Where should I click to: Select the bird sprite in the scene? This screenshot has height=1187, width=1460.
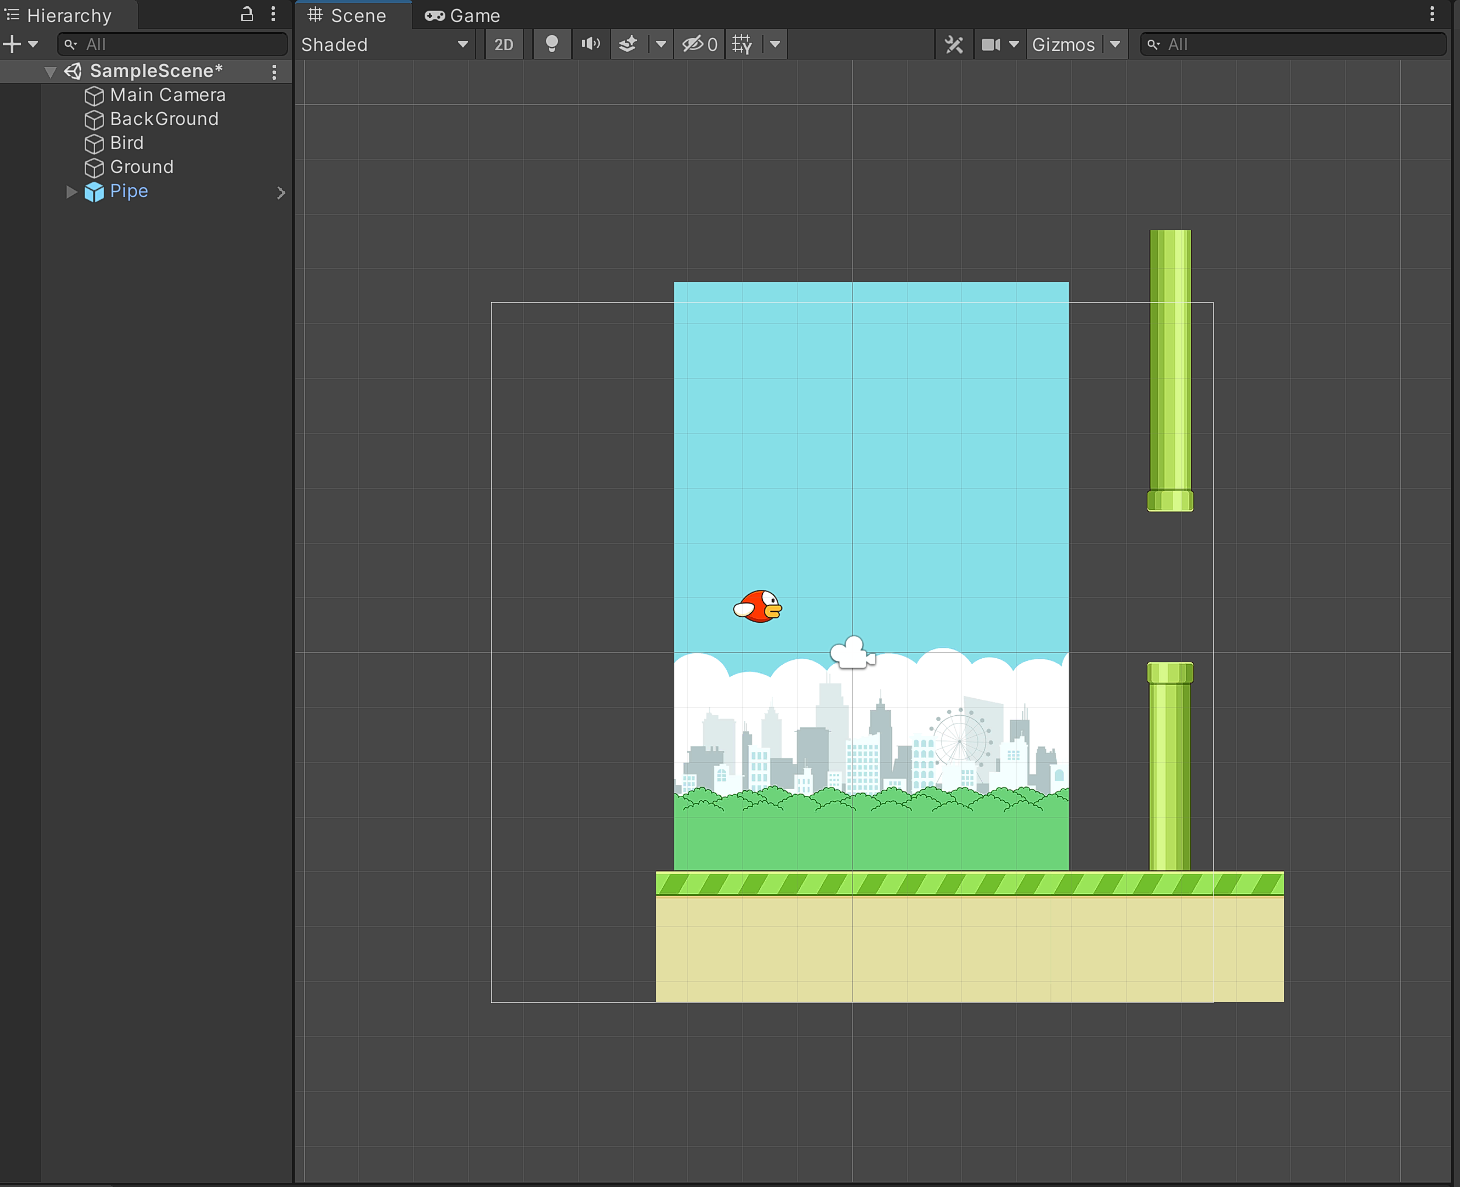point(758,606)
